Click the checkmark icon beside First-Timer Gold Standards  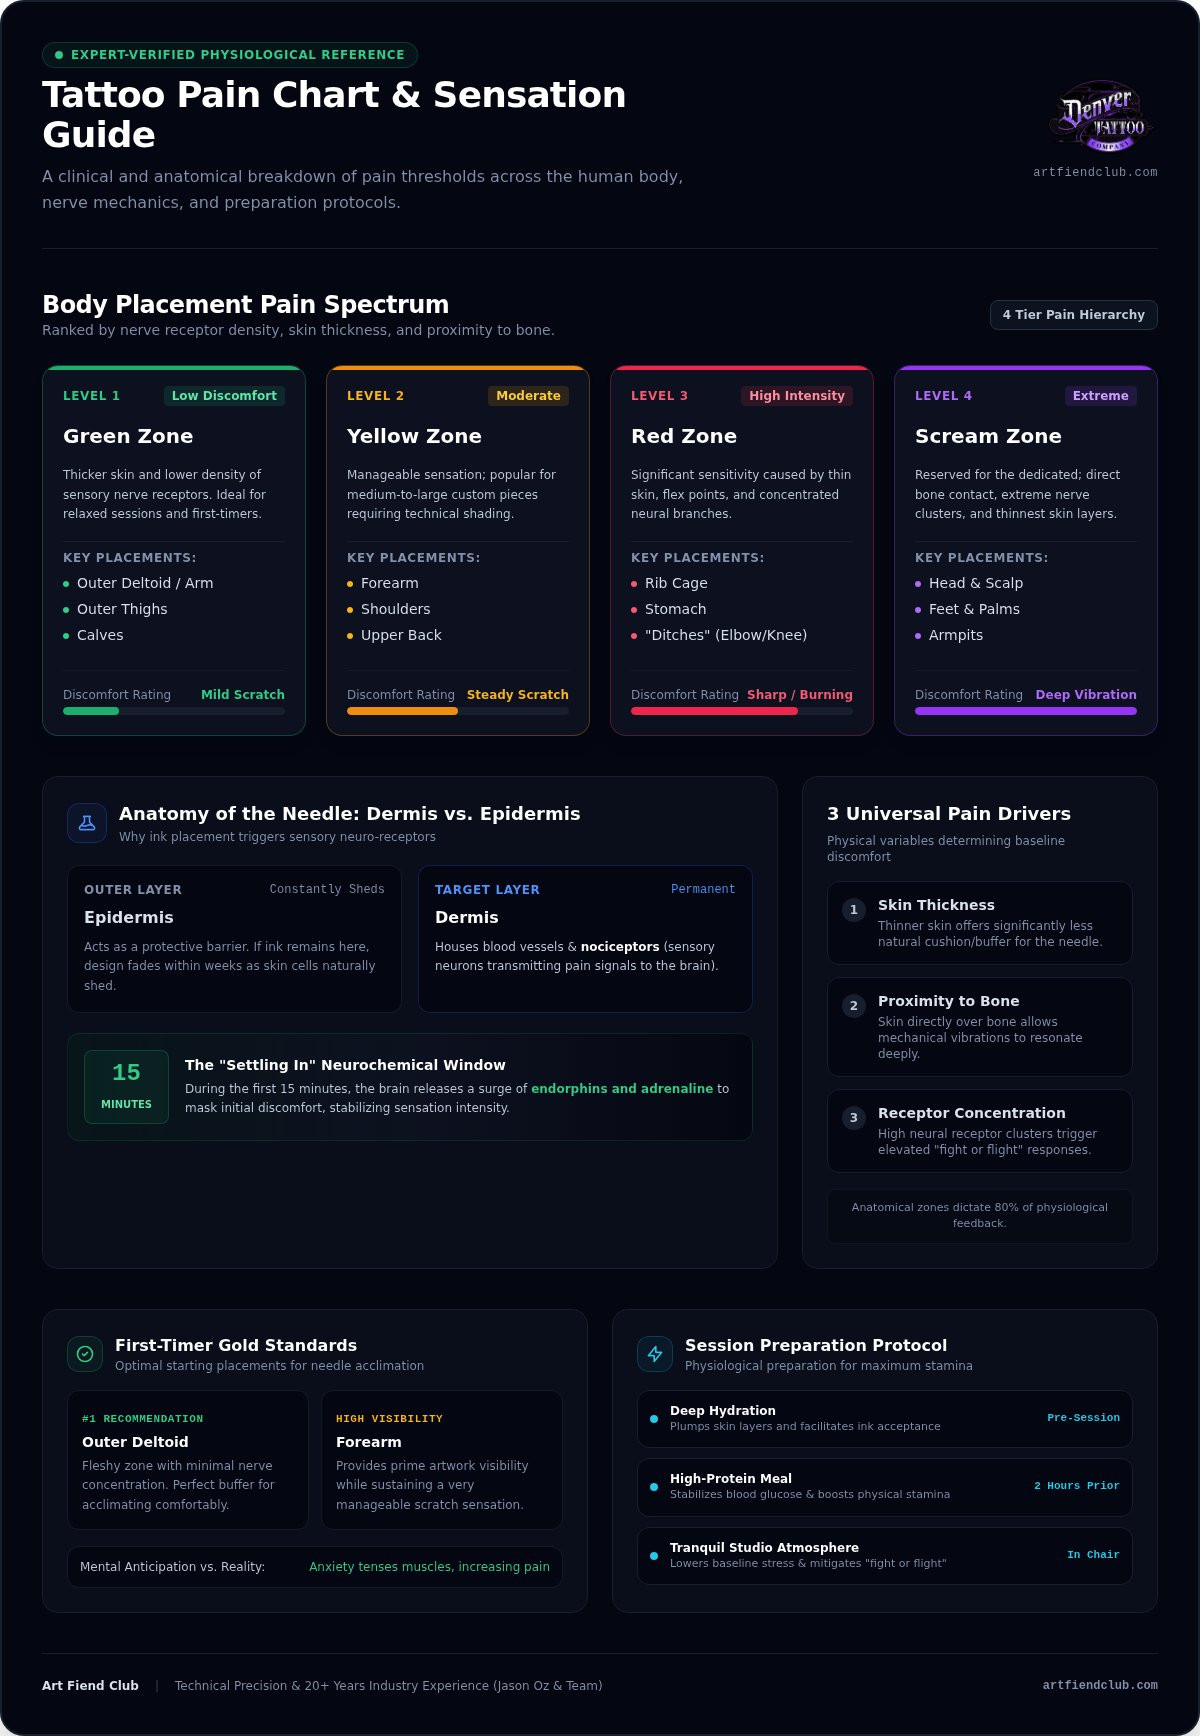tap(85, 1354)
